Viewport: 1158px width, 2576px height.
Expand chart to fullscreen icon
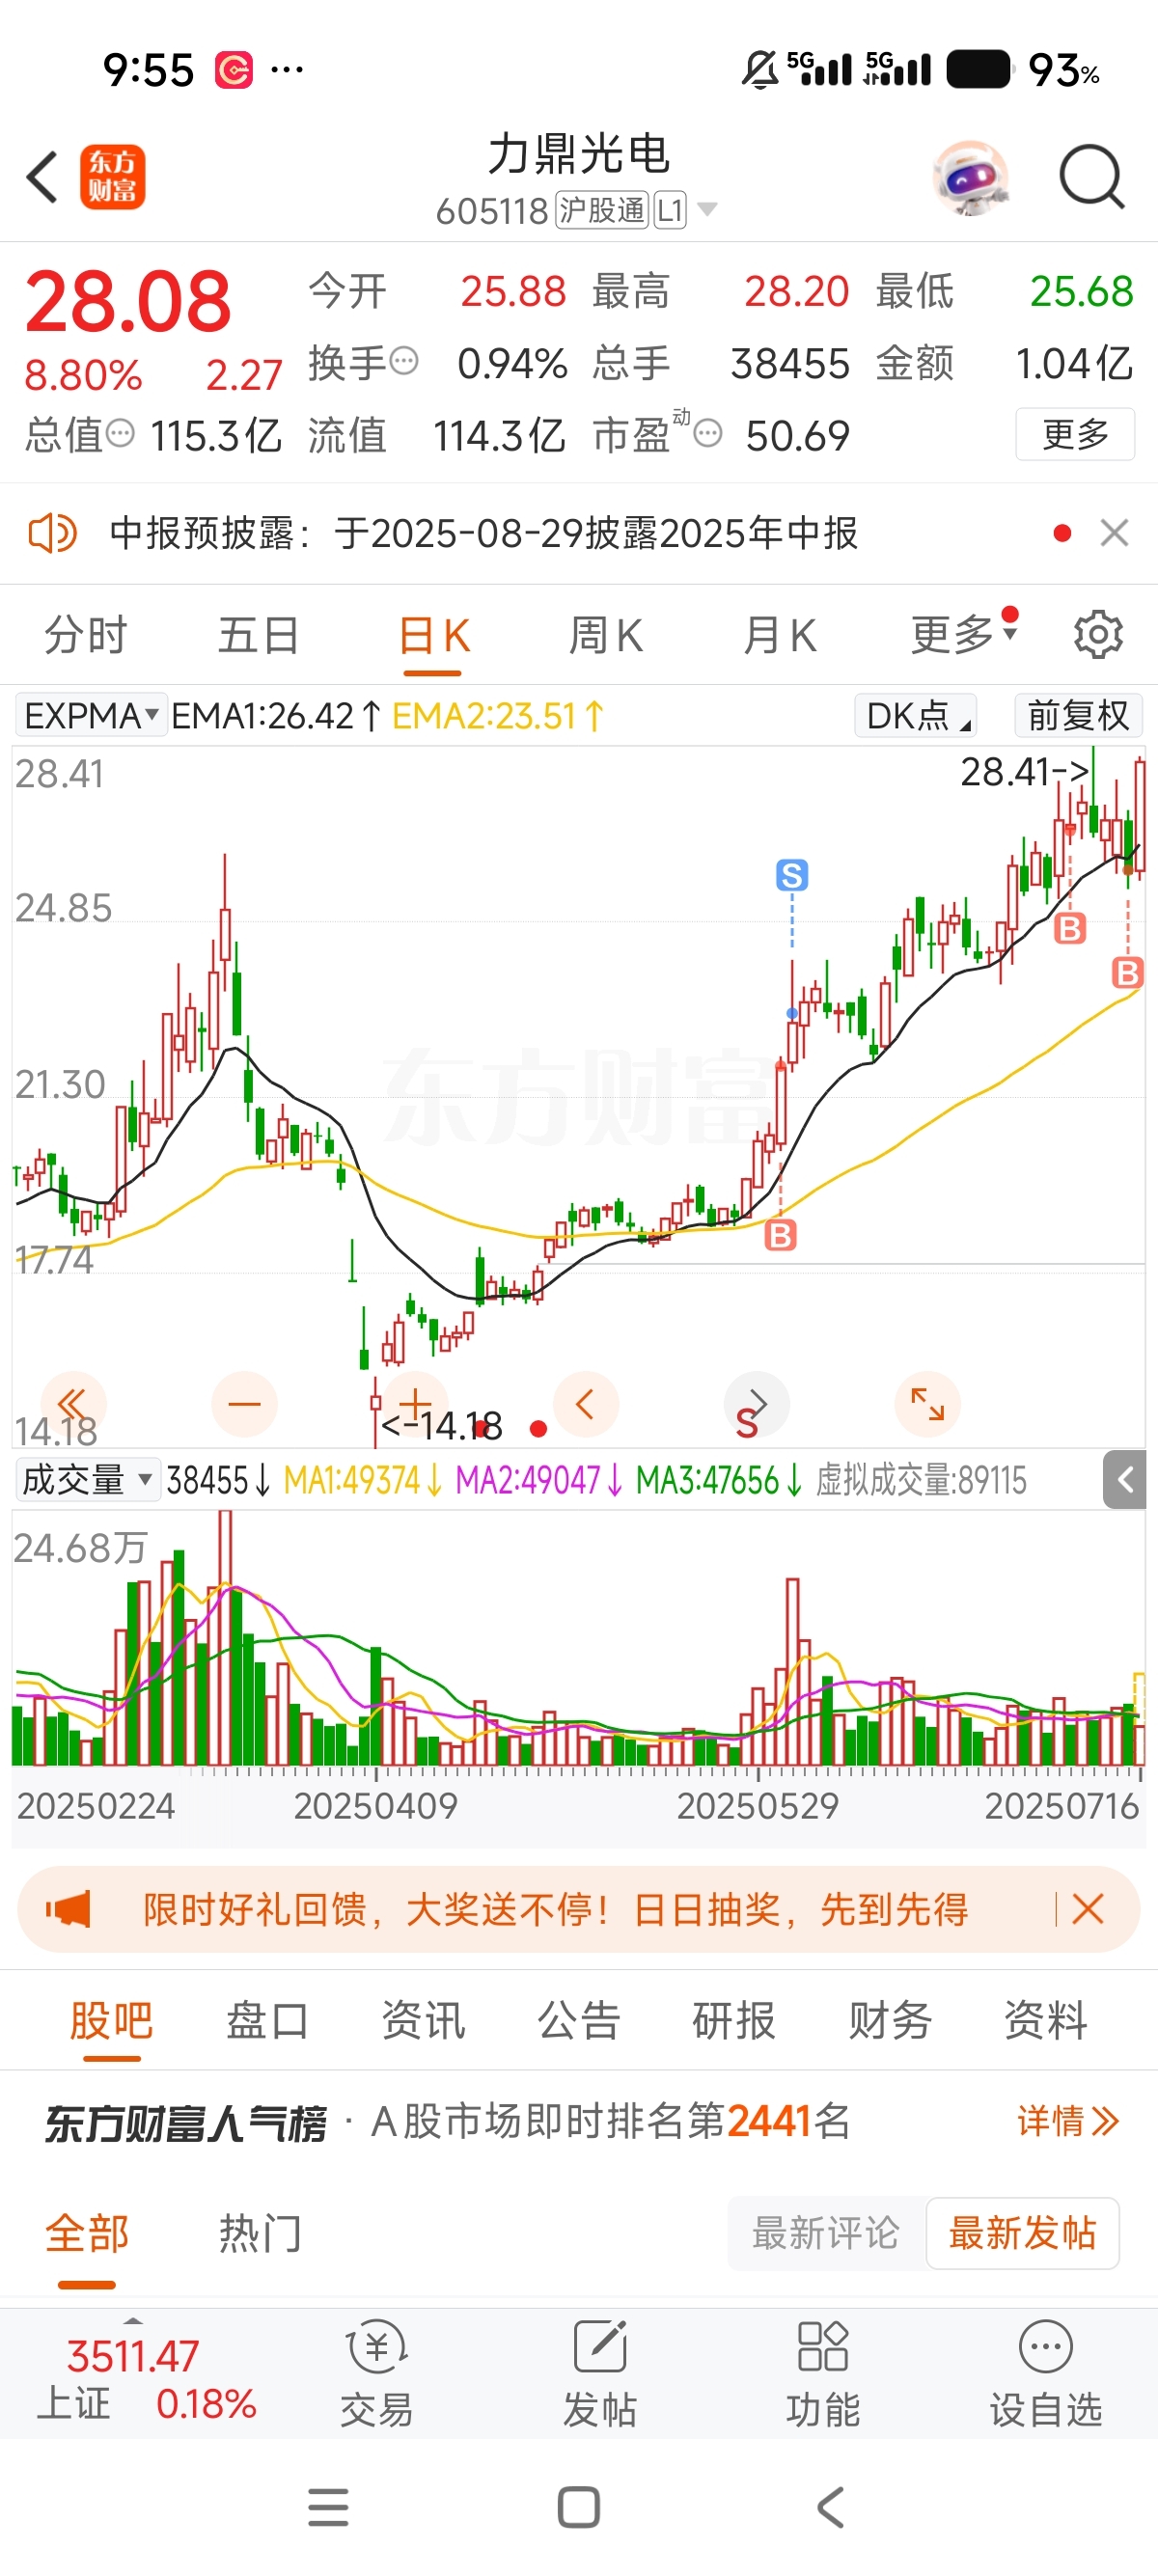pyautogui.click(x=927, y=1404)
